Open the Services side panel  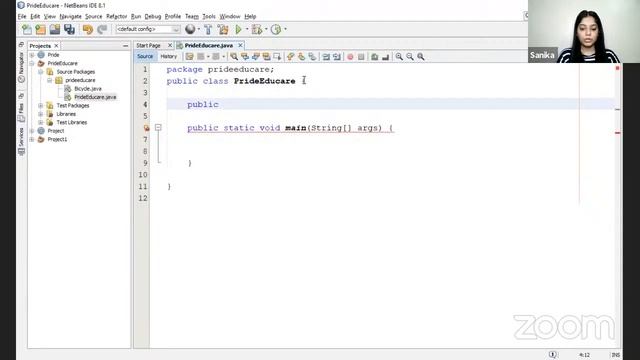[x=21, y=141]
